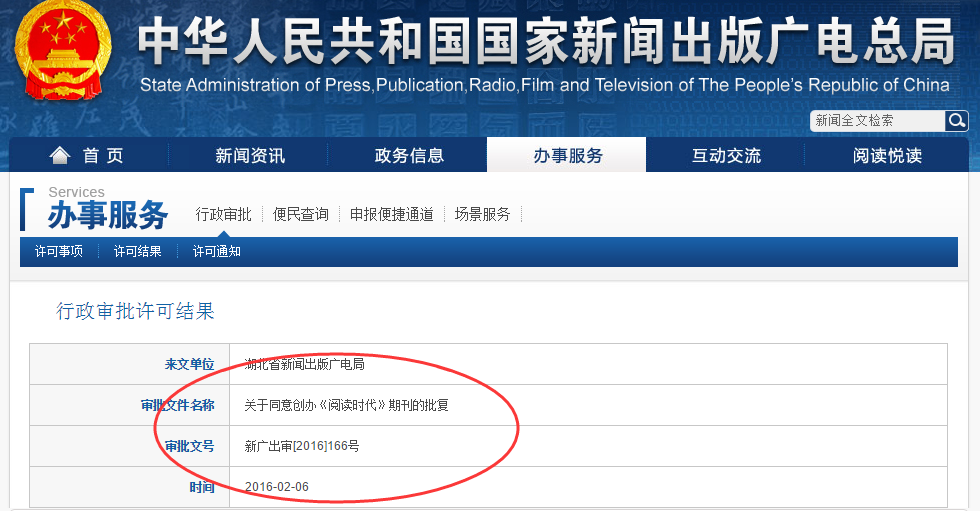Click the 行政审批许可结果 page title
Viewport: 980px width, 511px height.
[x=135, y=310]
